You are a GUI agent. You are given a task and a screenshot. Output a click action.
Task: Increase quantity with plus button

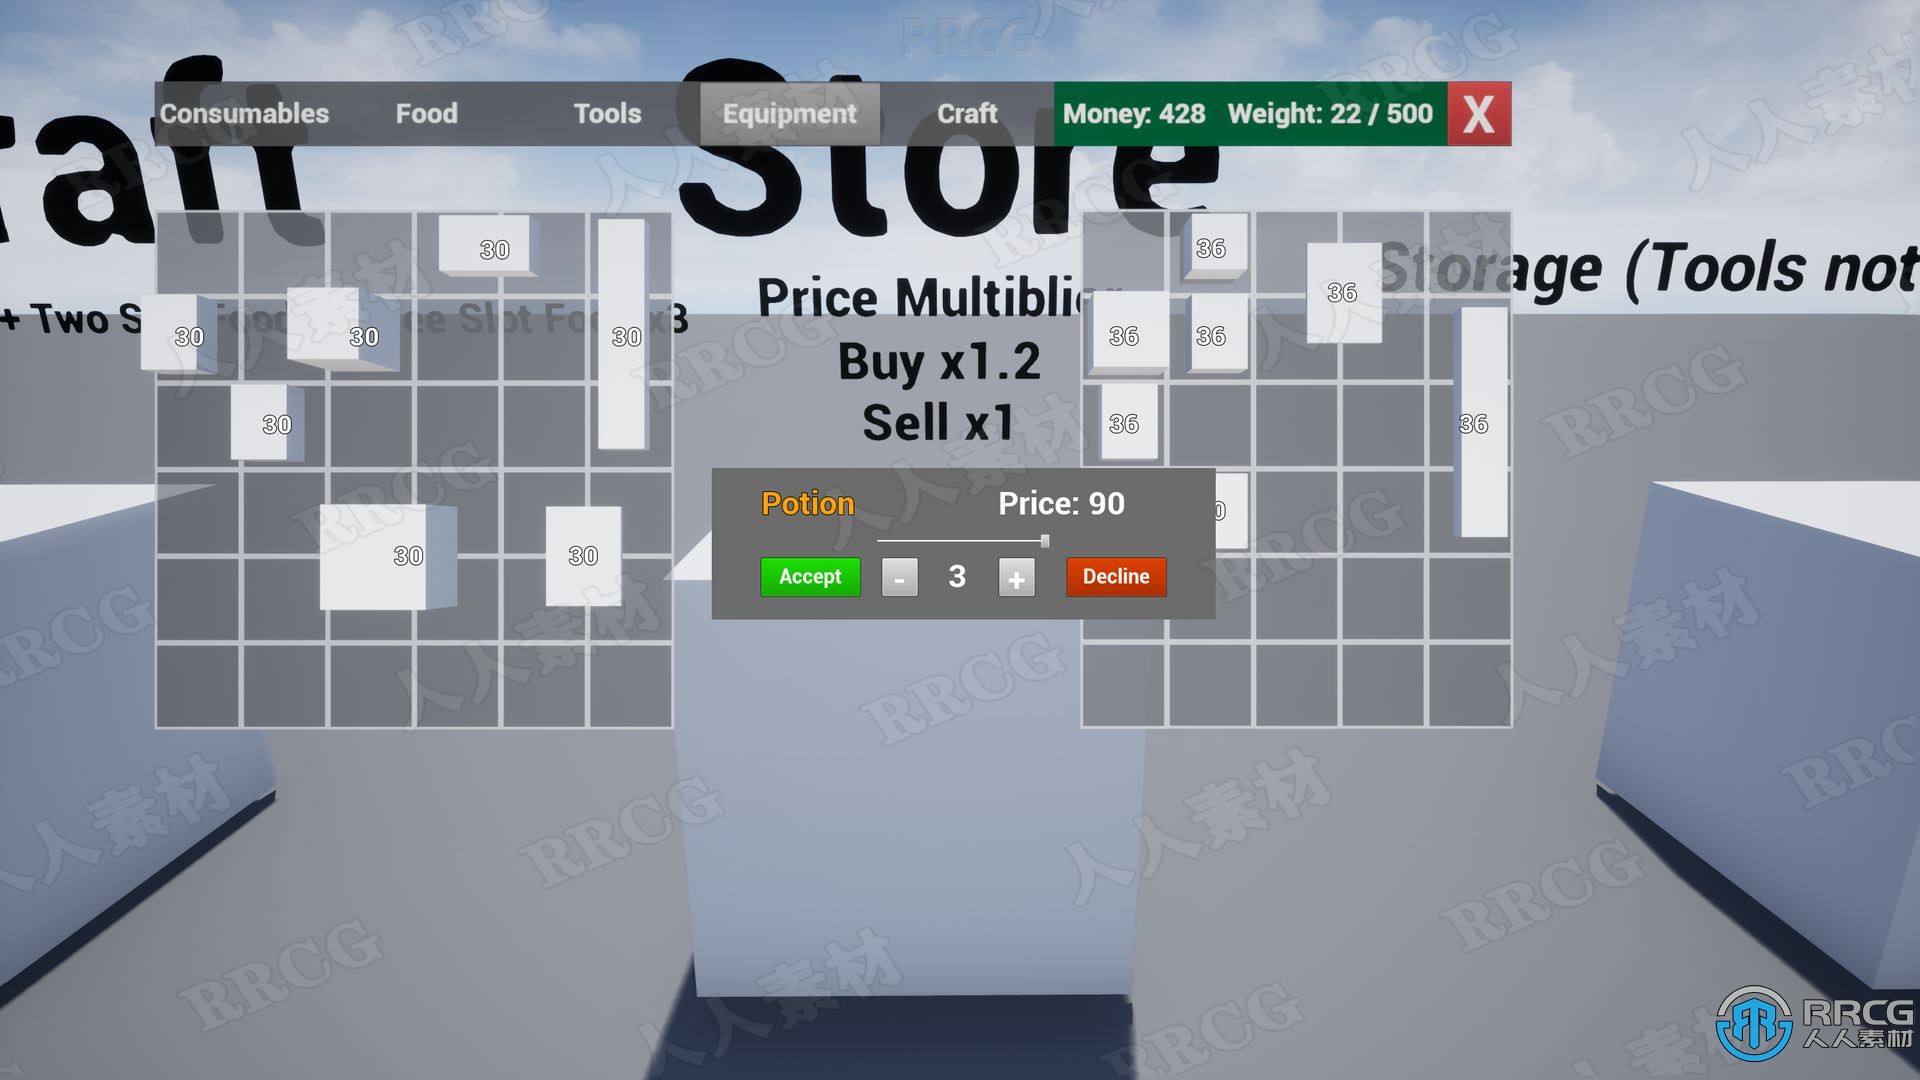pos(1015,576)
